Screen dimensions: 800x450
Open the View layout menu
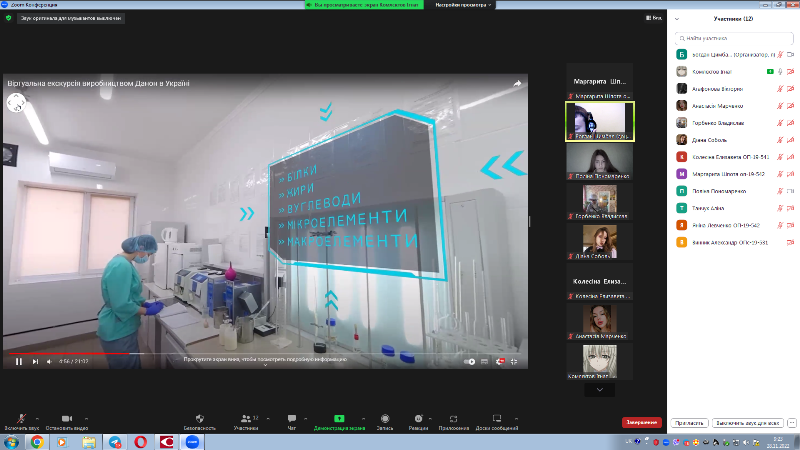656,19
